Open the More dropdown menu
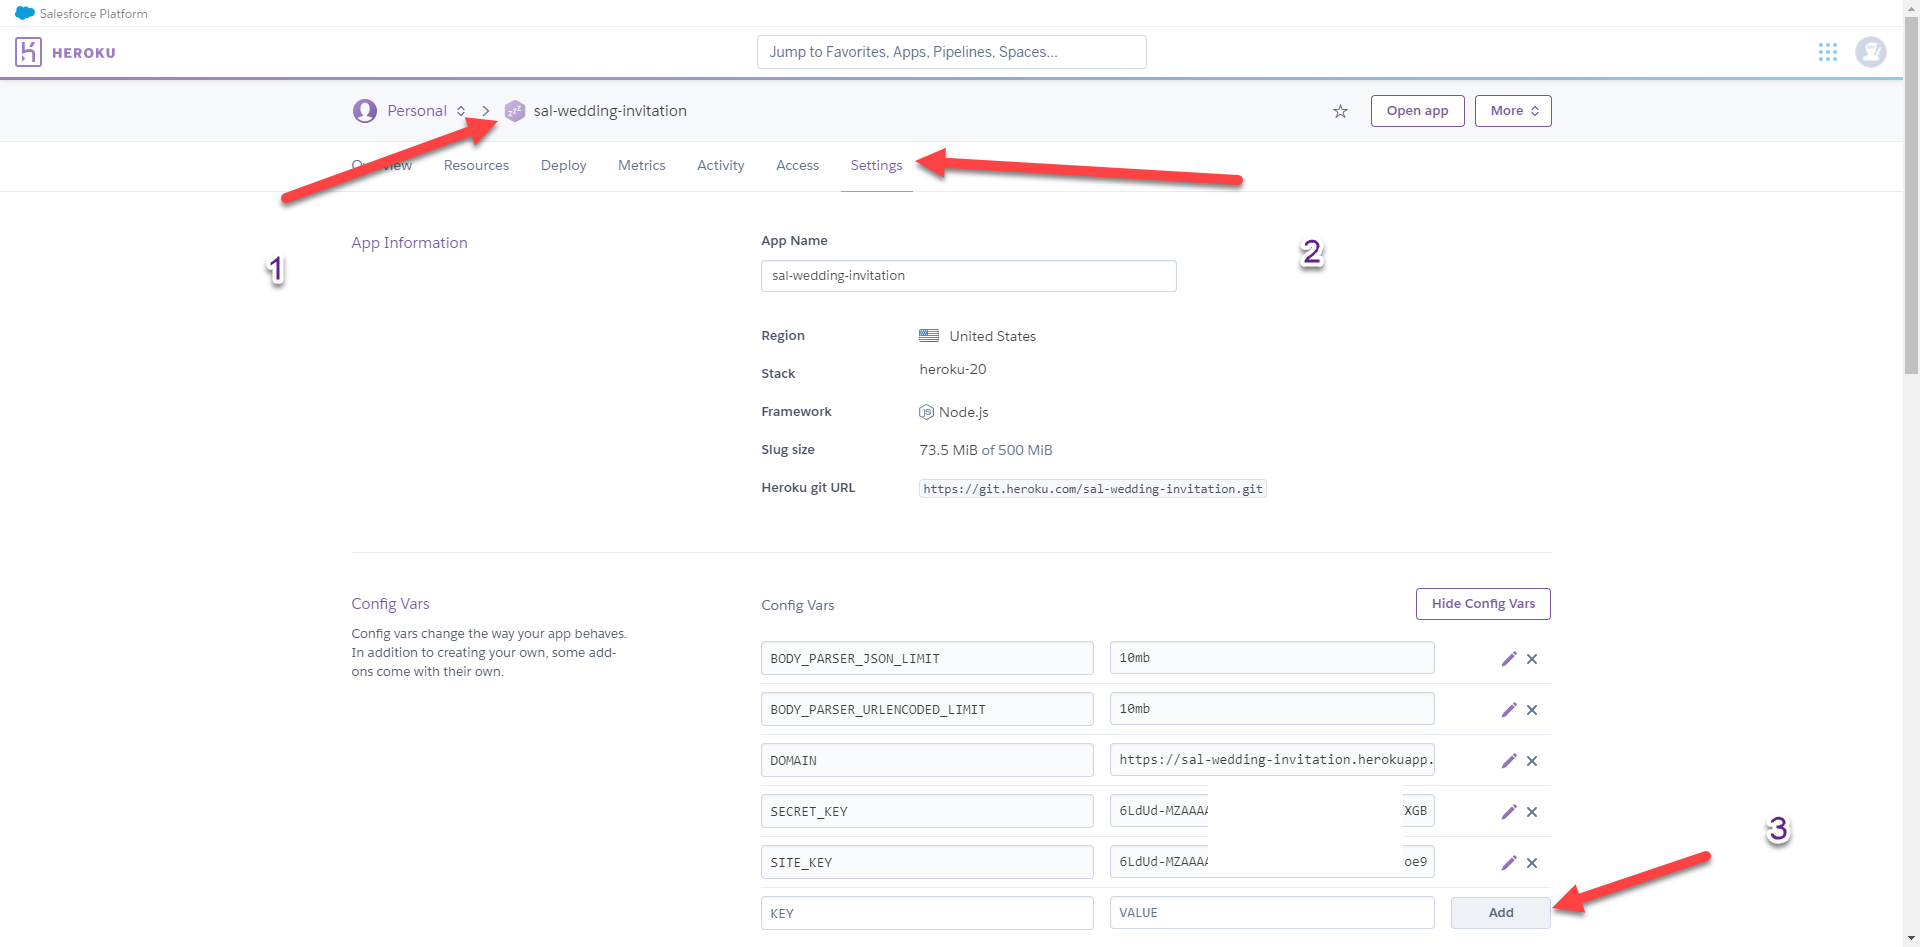Image resolution: width=1920 pixels, height=947 pixels. point(1513,111)
